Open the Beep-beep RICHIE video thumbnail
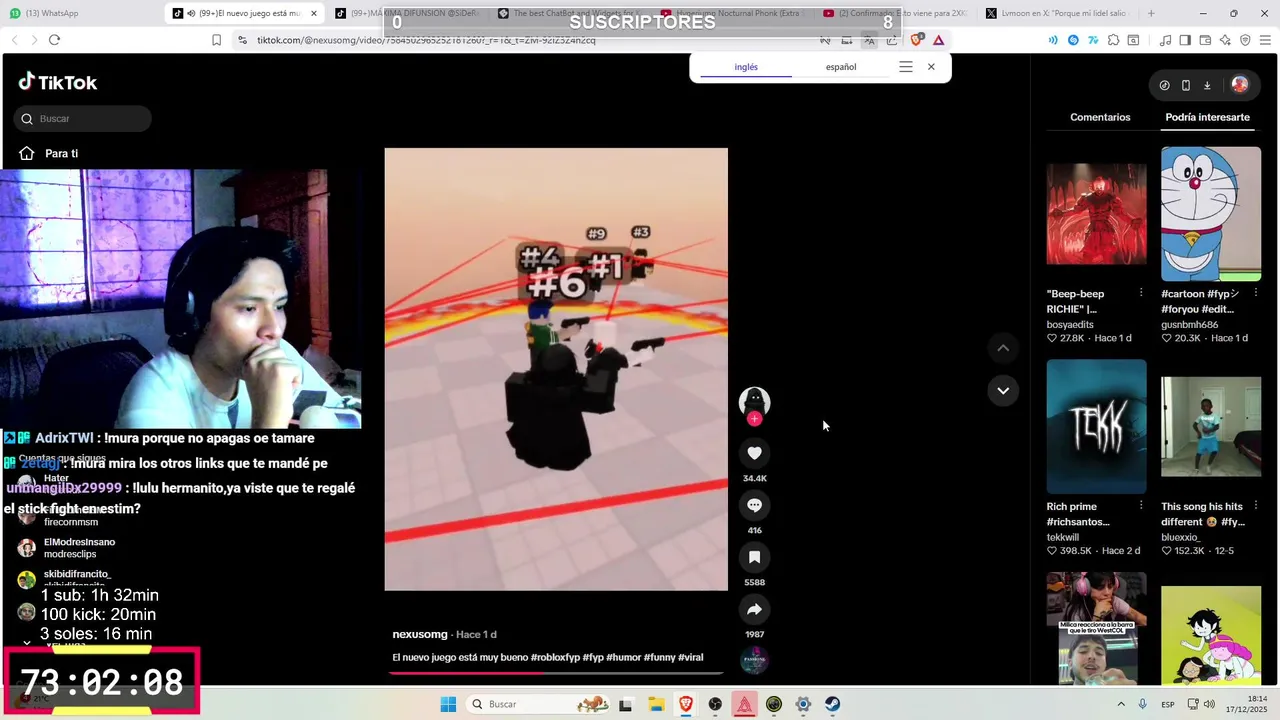 (x=1096, y=214)
